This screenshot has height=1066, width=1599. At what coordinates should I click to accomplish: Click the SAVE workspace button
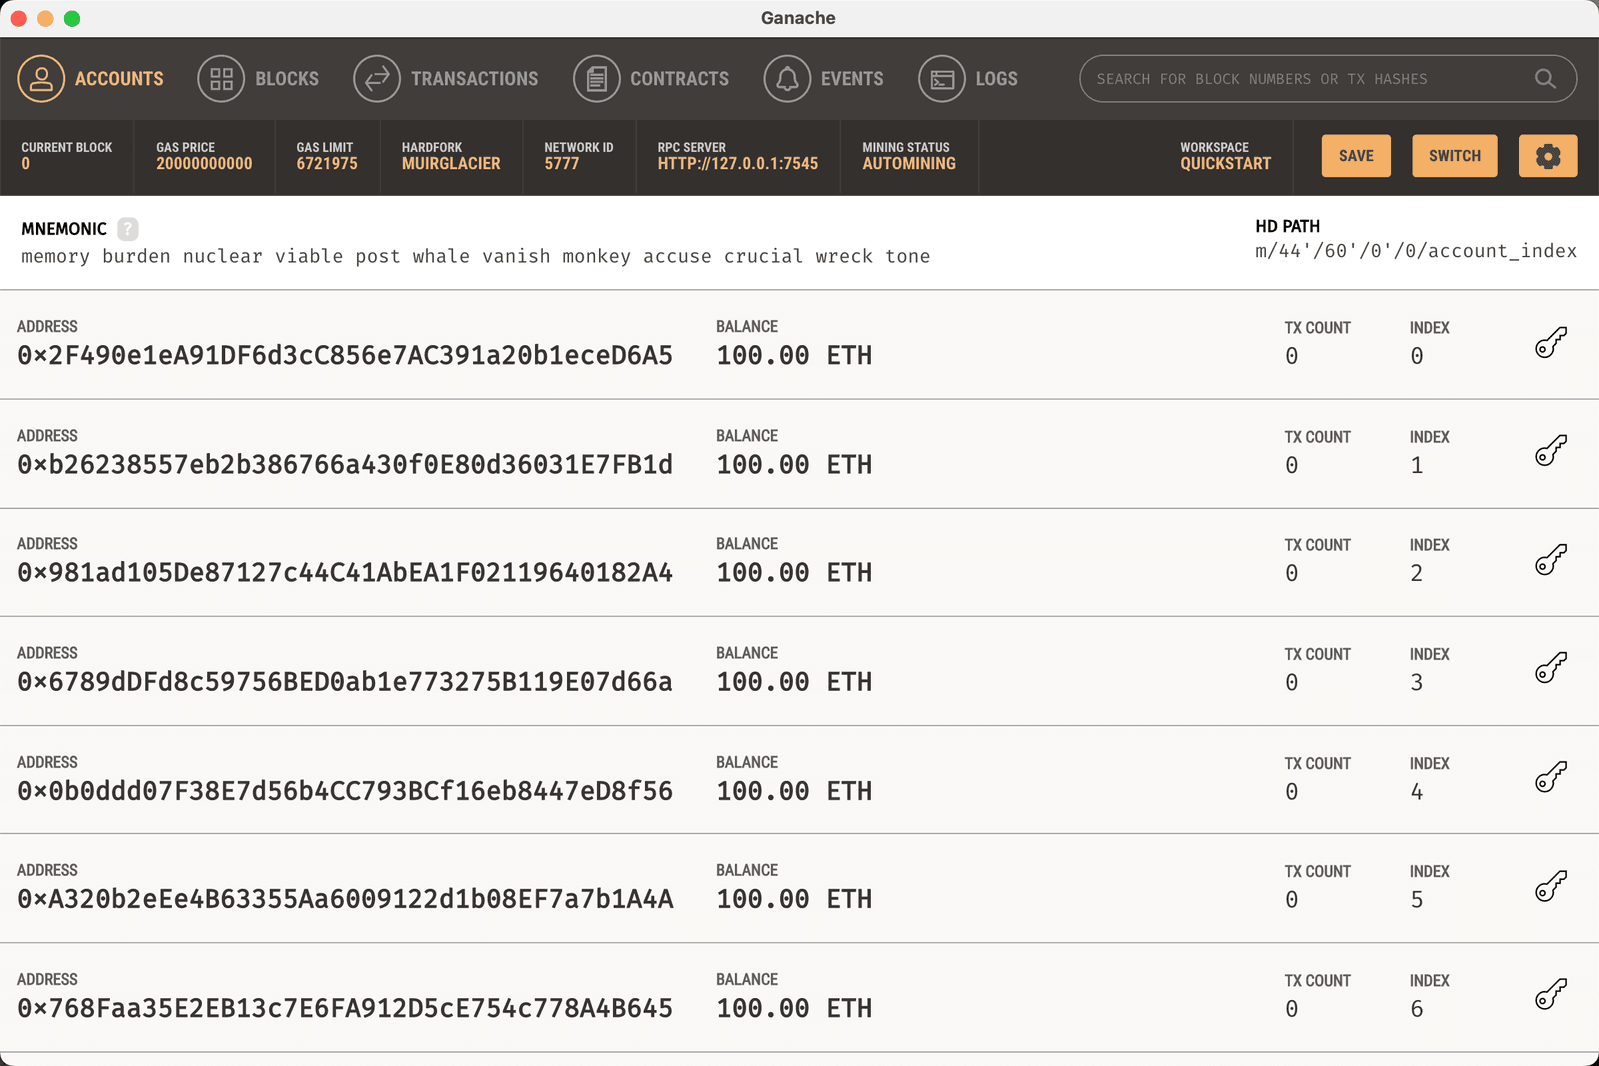coord(1356,156)
